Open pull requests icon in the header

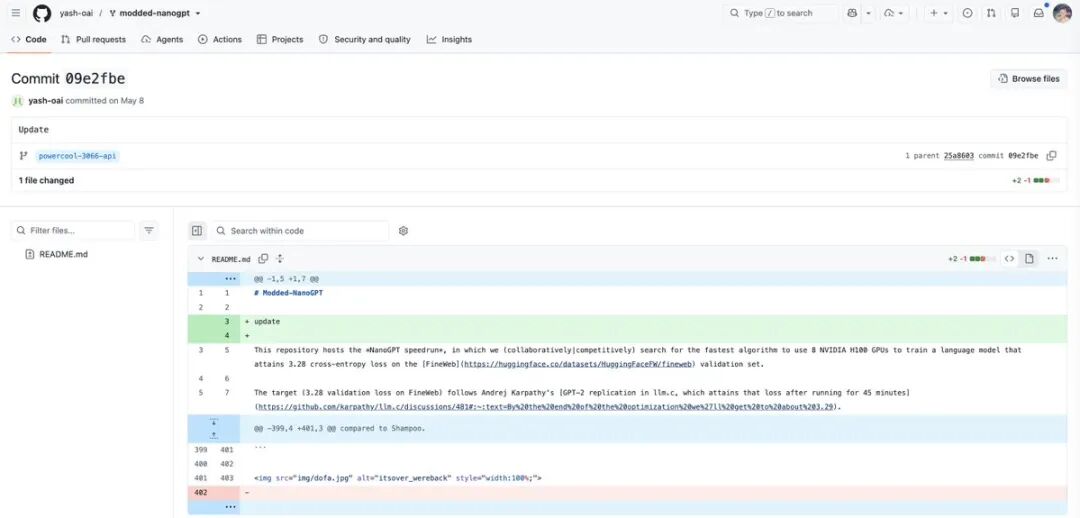click(x=990, y=13)
